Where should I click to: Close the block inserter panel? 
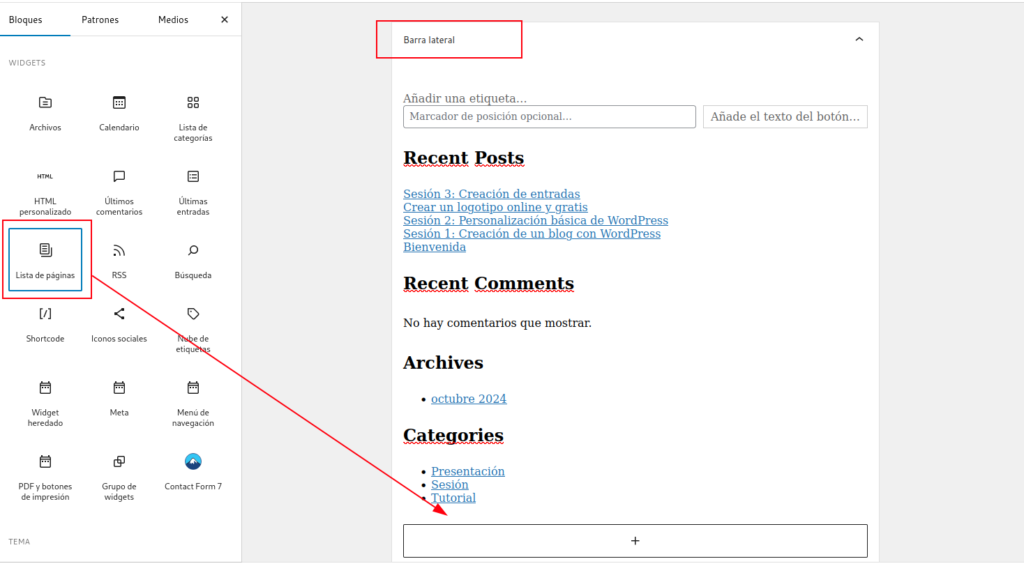224,20
